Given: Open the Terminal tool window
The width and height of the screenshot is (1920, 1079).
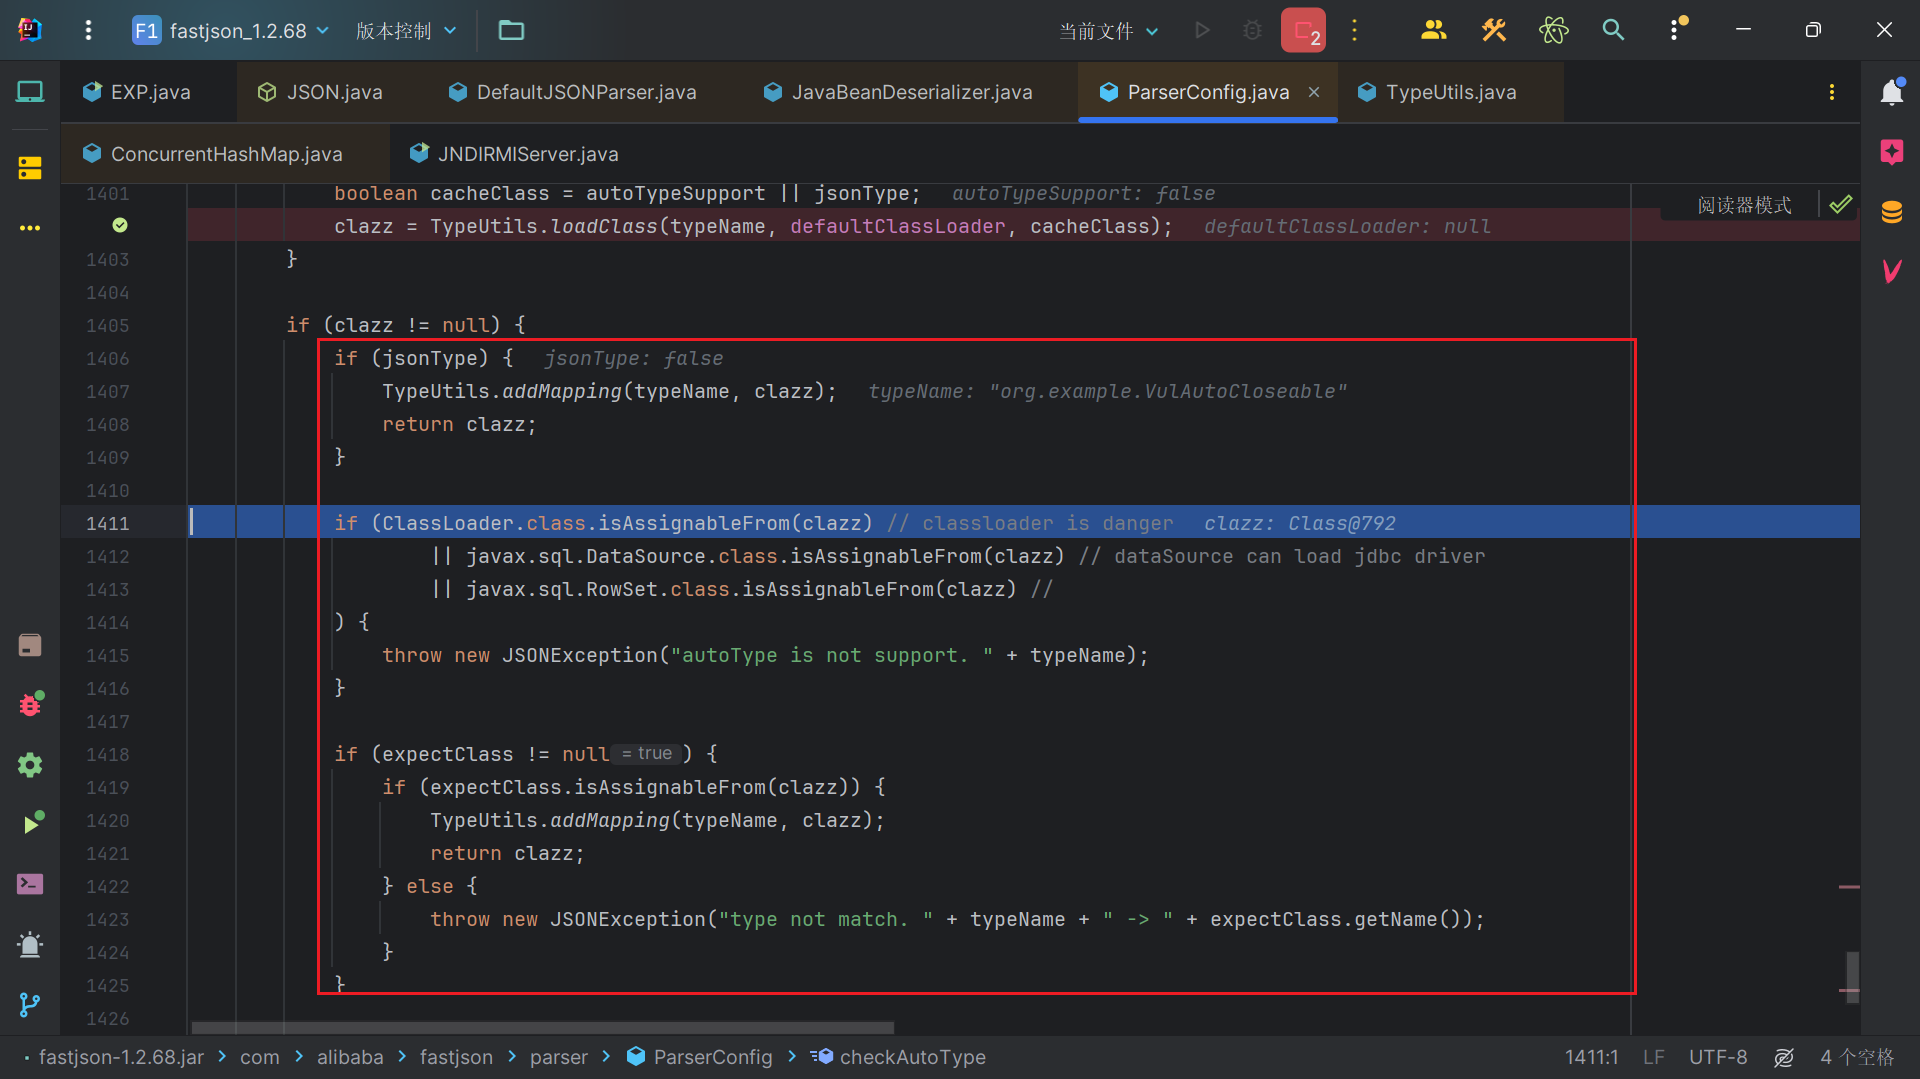Looking at the screenshot, I should [x=30, y=884].
